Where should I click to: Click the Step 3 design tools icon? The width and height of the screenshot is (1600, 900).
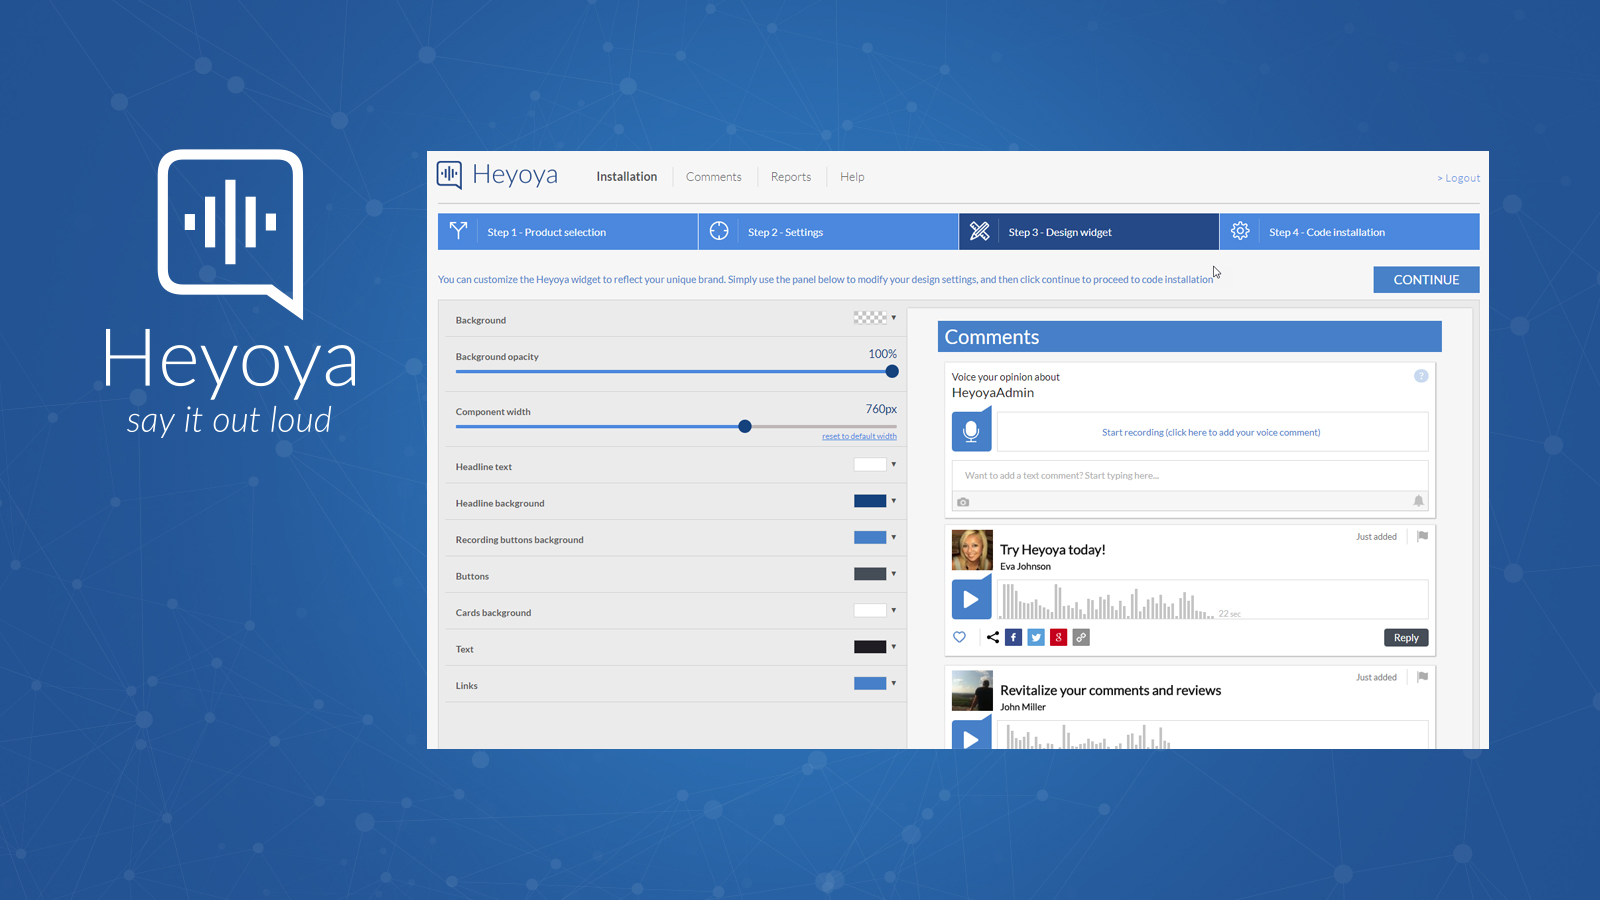click(x=980, y=231)
